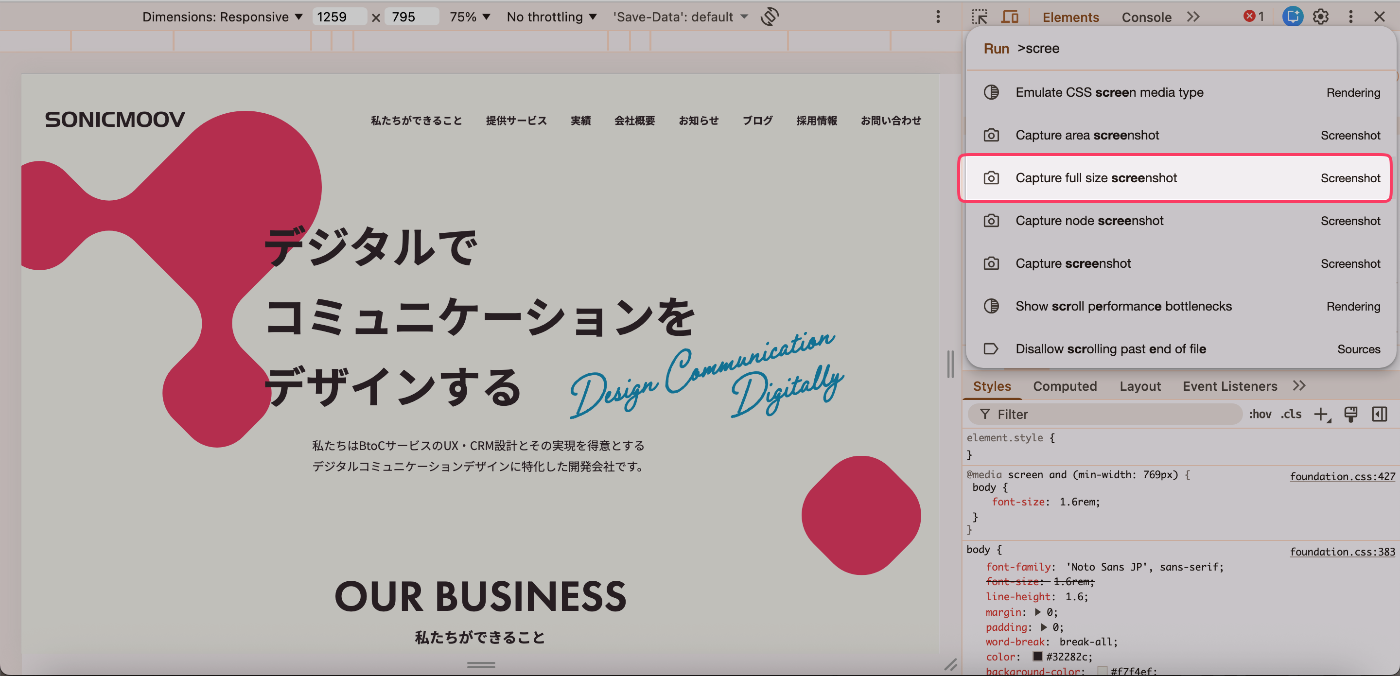Viewport: 1400px width, 676px height.
Task: Click the お問い合わせ navigation link
Action: point(891,120)
